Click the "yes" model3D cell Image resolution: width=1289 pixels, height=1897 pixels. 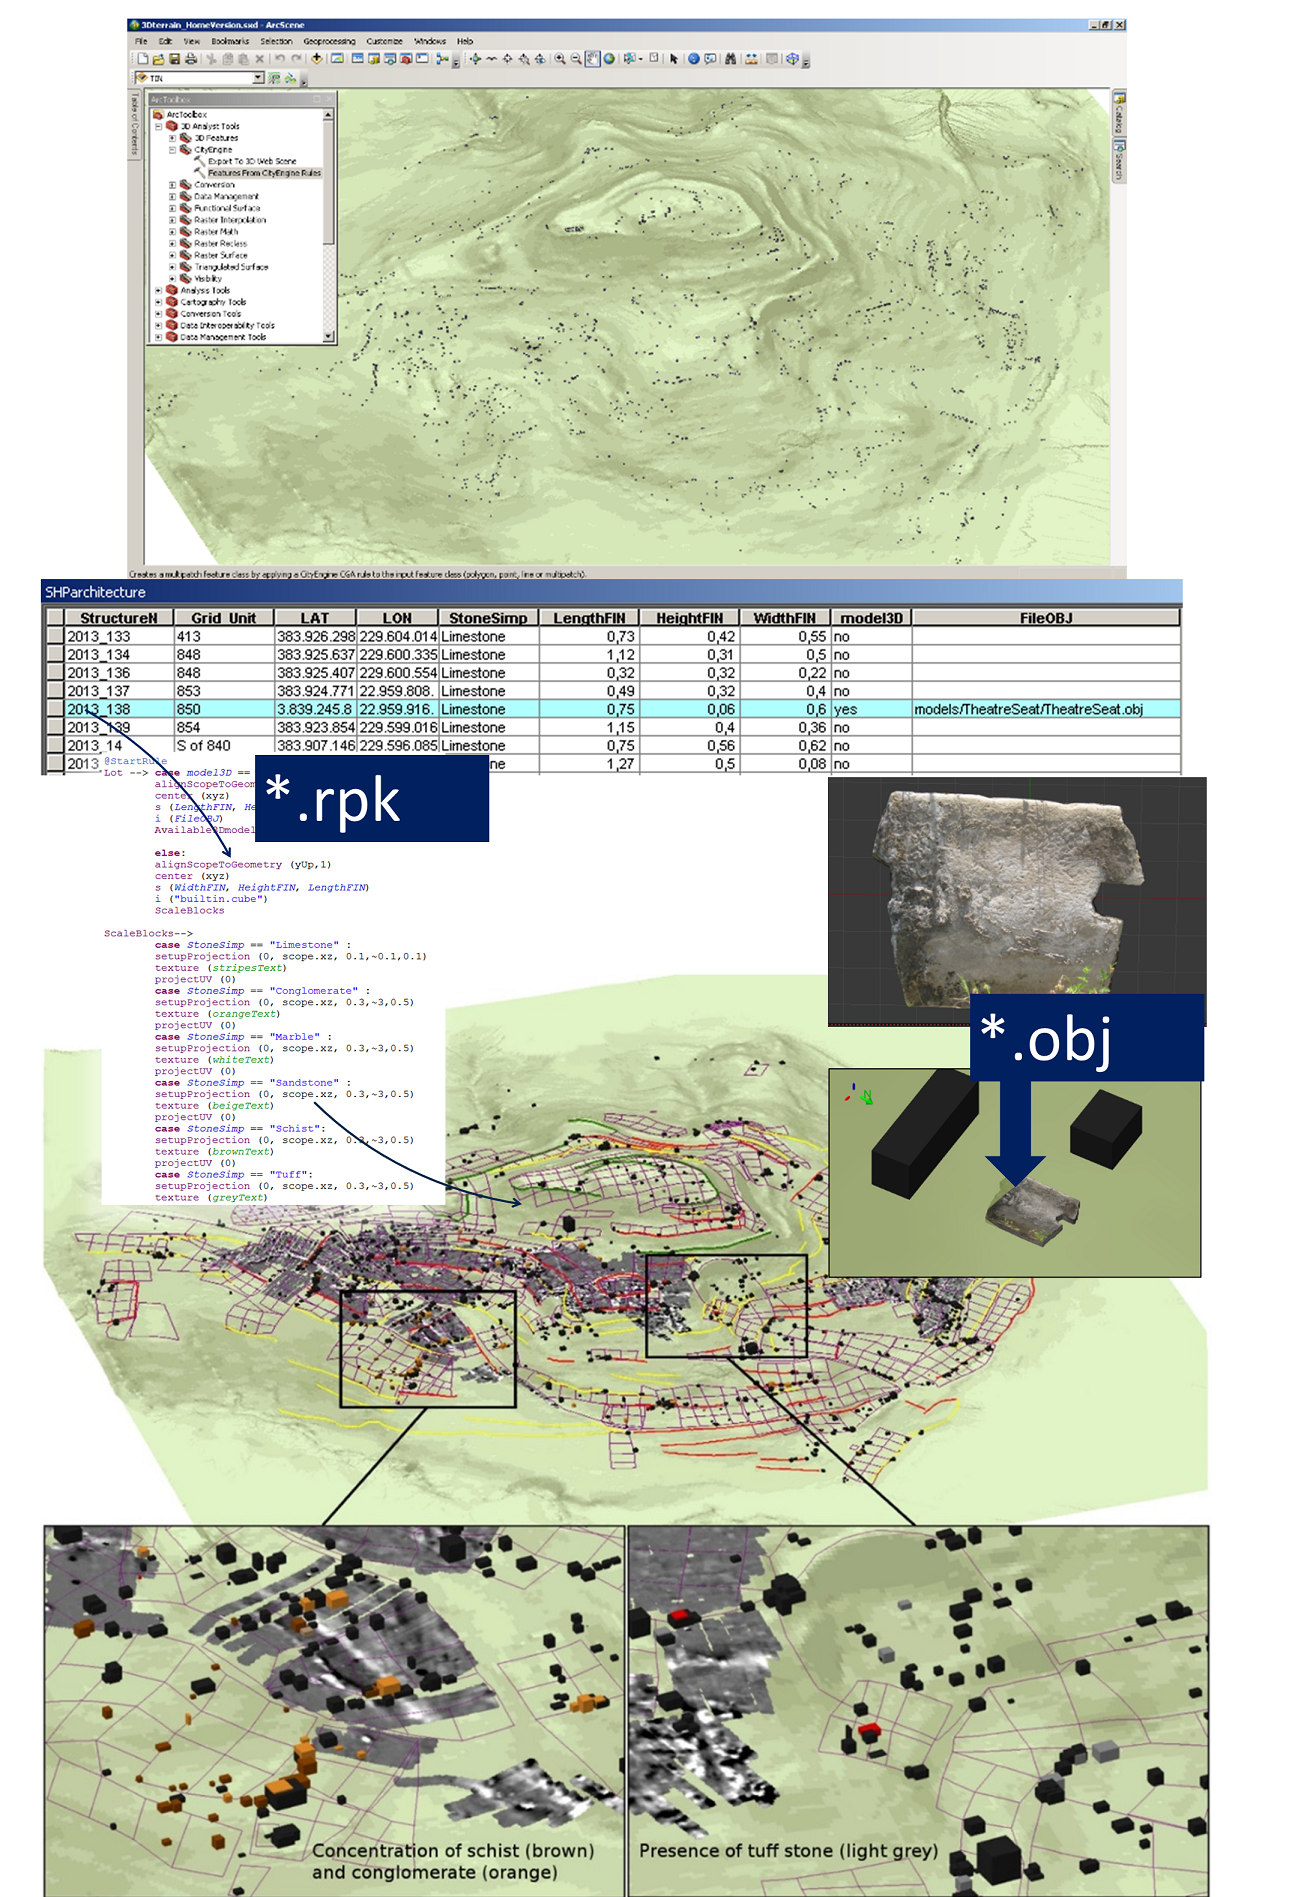[x=871, y=709]
